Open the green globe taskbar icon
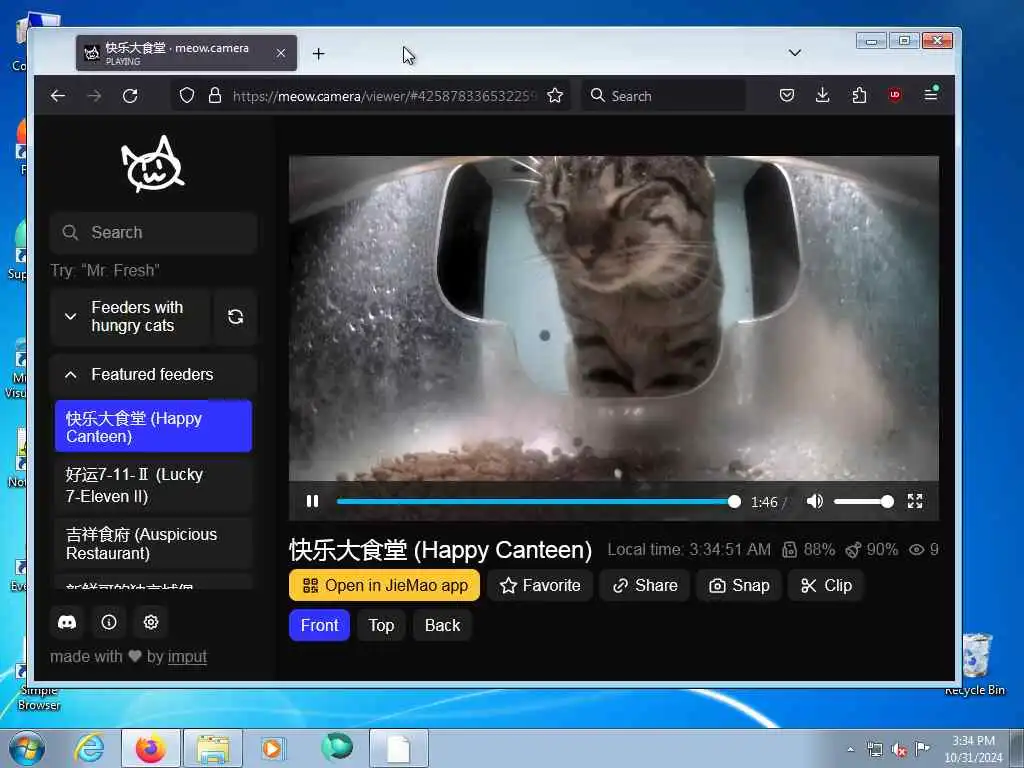The height and width of the screenshot is (768, 1024). tap(337, 747)
